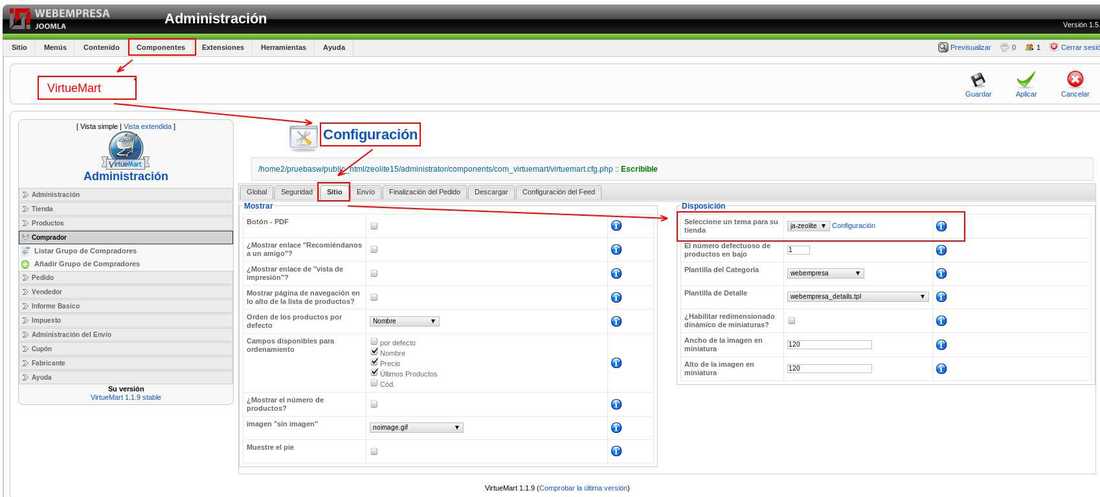Viewport: 1100px width, 497px height.
Task: Click info icon for Muestre el pie
Action: coord(616,451)
